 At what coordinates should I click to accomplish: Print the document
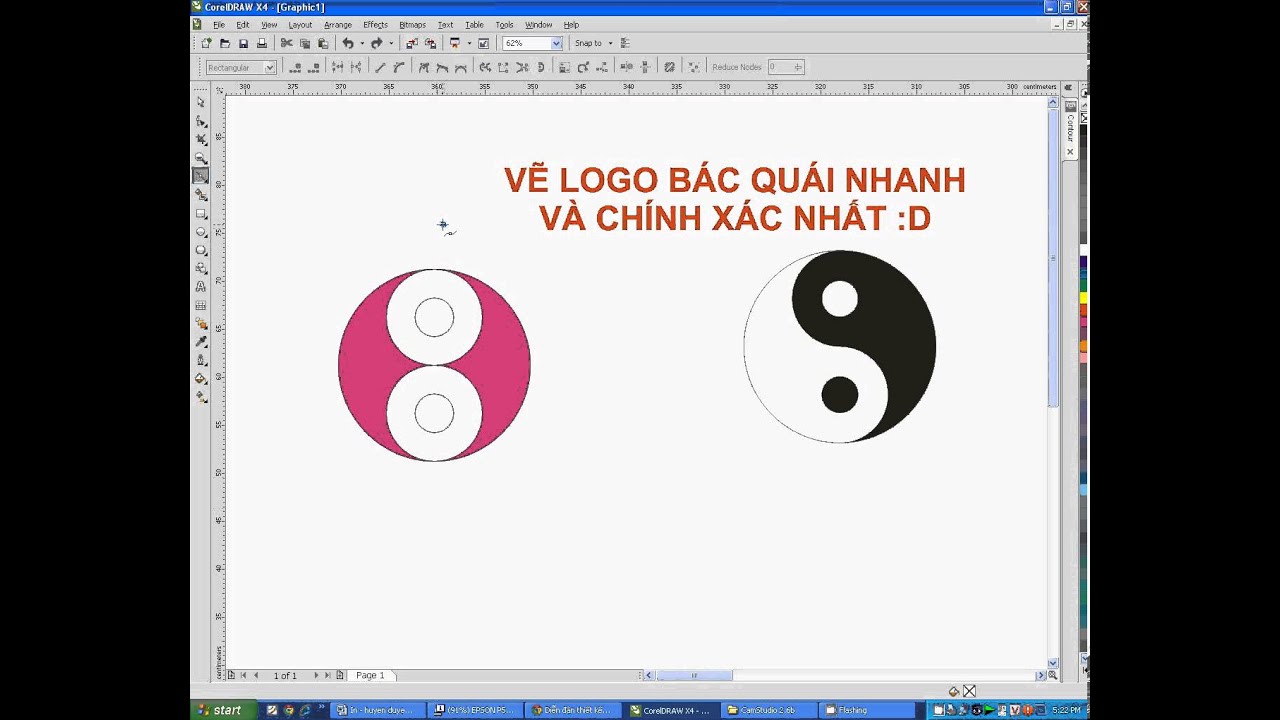pos(262,43)
